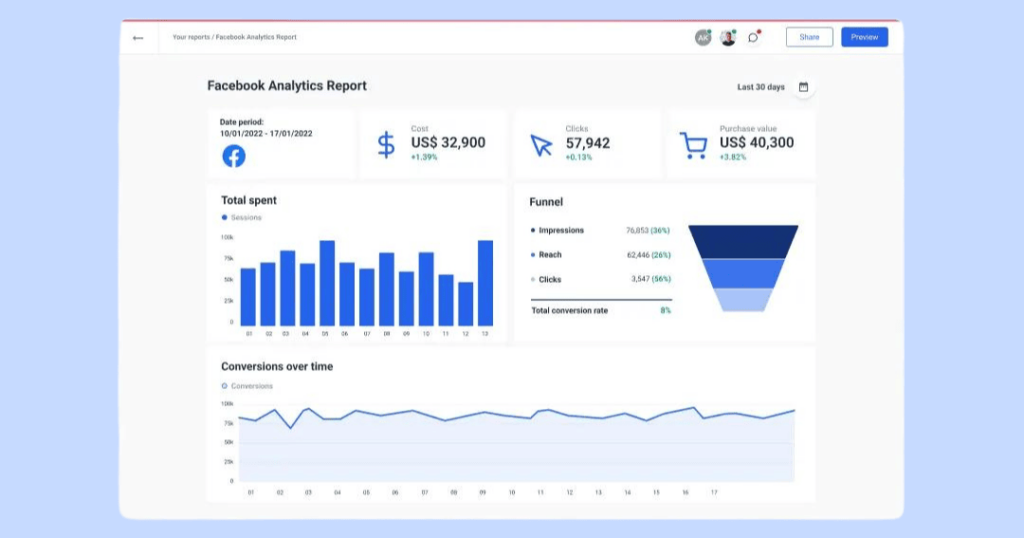Toggle the Sessions legend item
The image size is (1024, 538).
[x=242, y=217]
